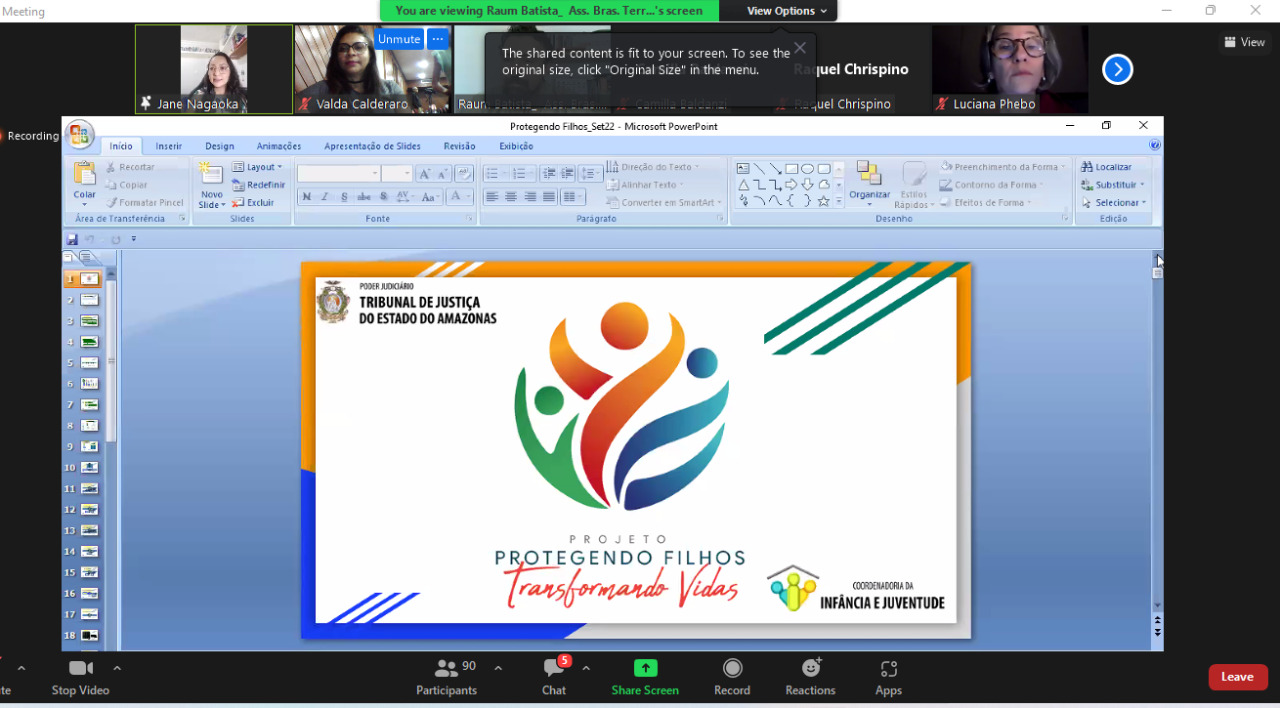1280x708 pixels.
Task: Open the Revisão ribbon tab
Action: (x=460, y=146)
